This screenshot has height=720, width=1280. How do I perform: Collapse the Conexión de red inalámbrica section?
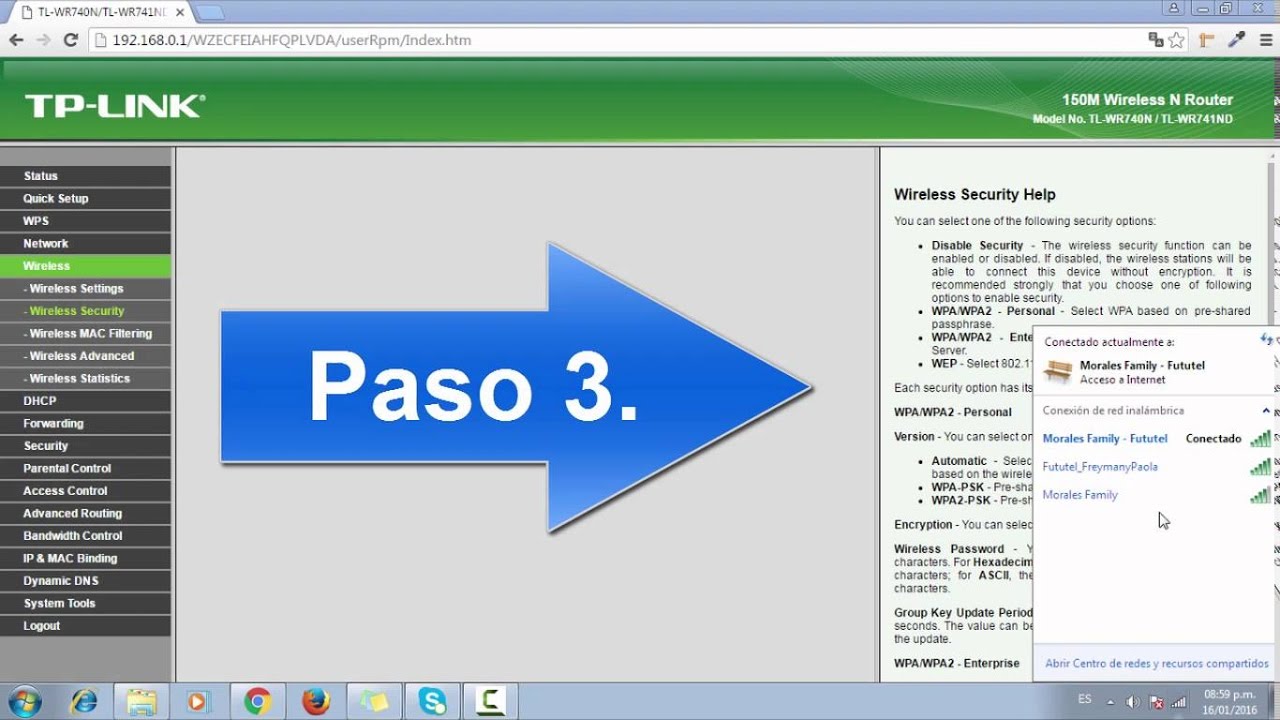click(1266, 411)
